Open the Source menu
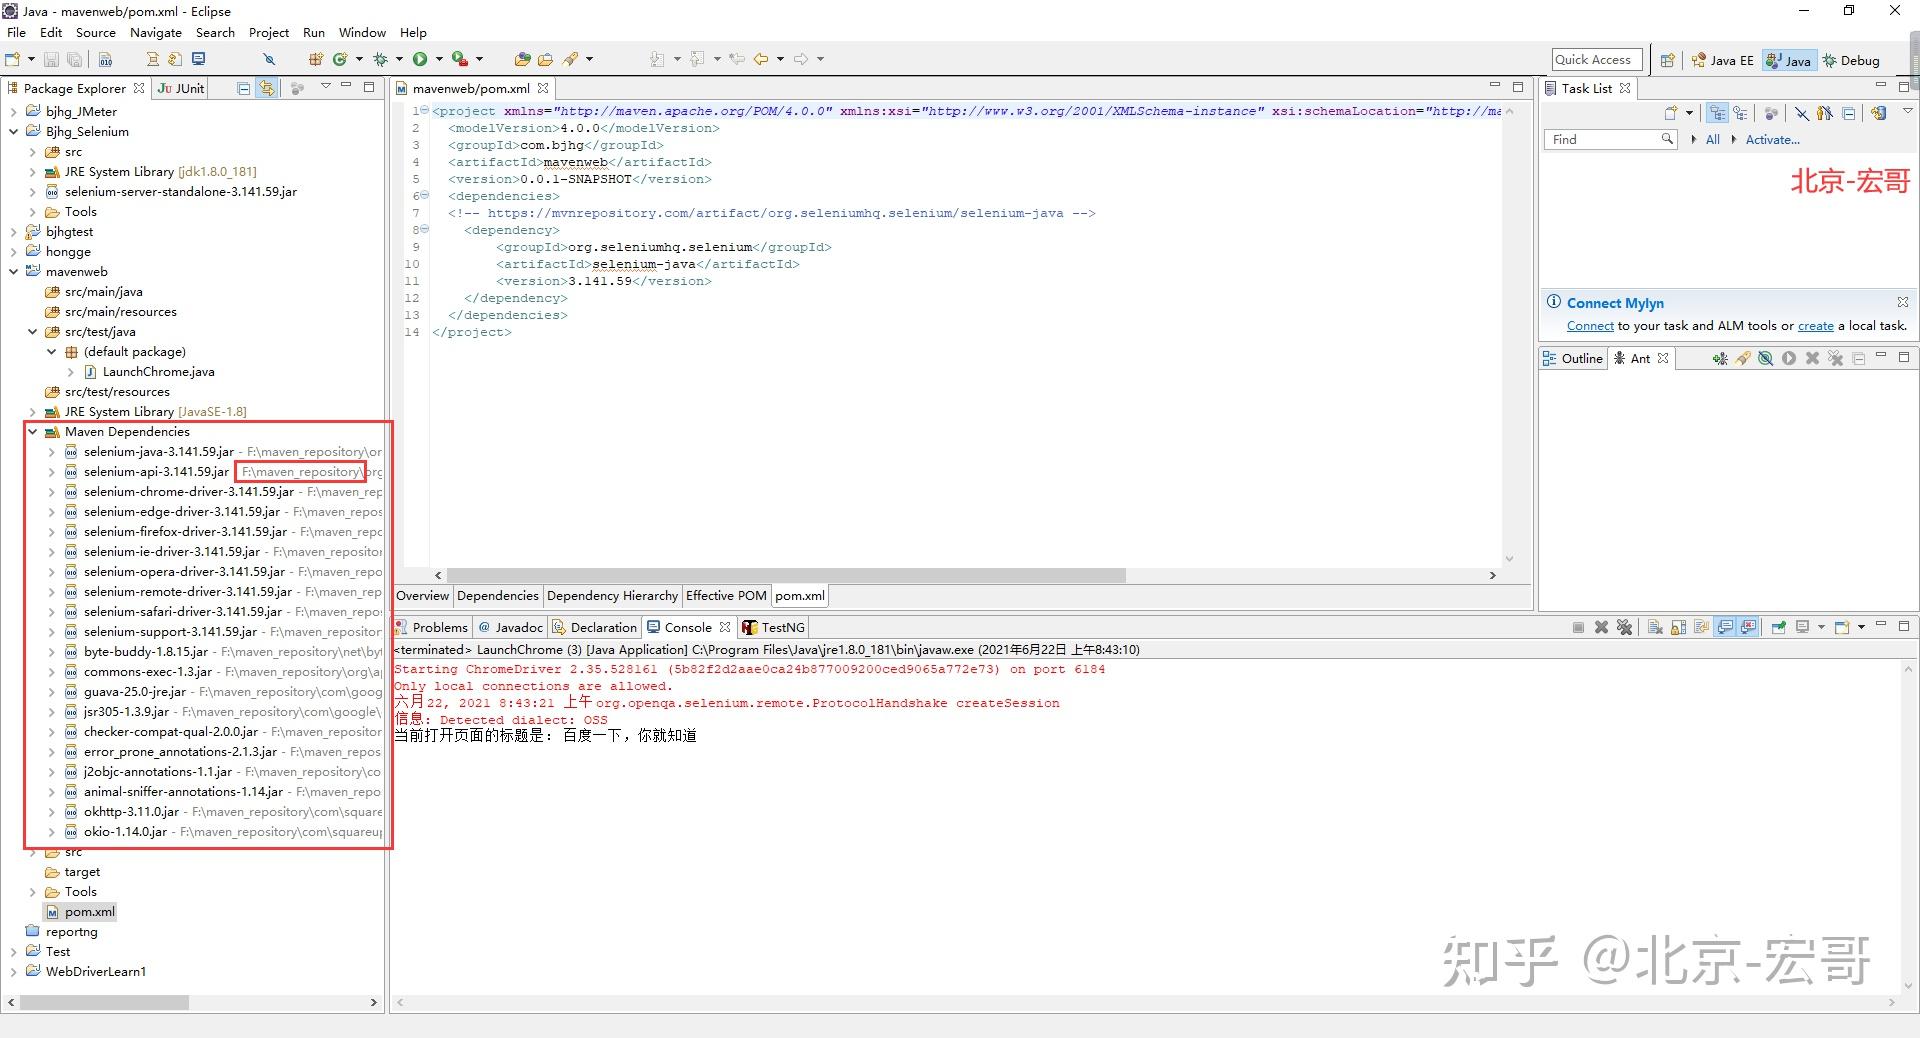 96,33
